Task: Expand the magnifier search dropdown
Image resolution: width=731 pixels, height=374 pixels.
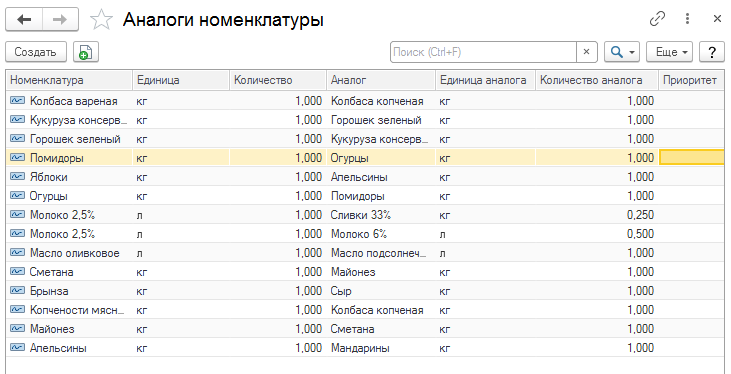Action: pos(622,52)
